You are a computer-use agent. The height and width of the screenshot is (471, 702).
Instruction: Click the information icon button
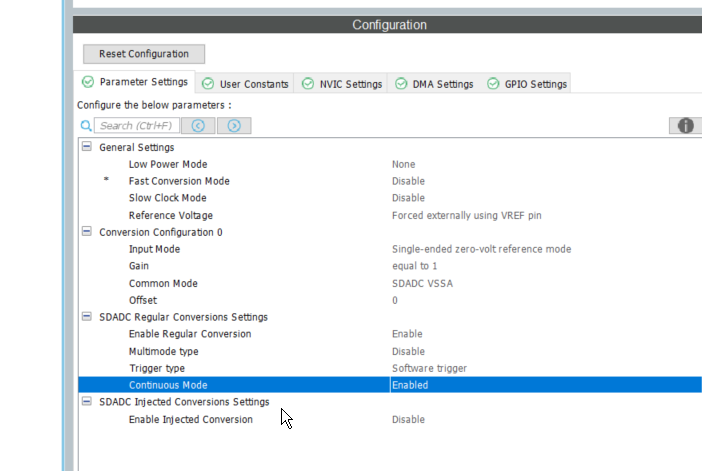click(685, 126)
